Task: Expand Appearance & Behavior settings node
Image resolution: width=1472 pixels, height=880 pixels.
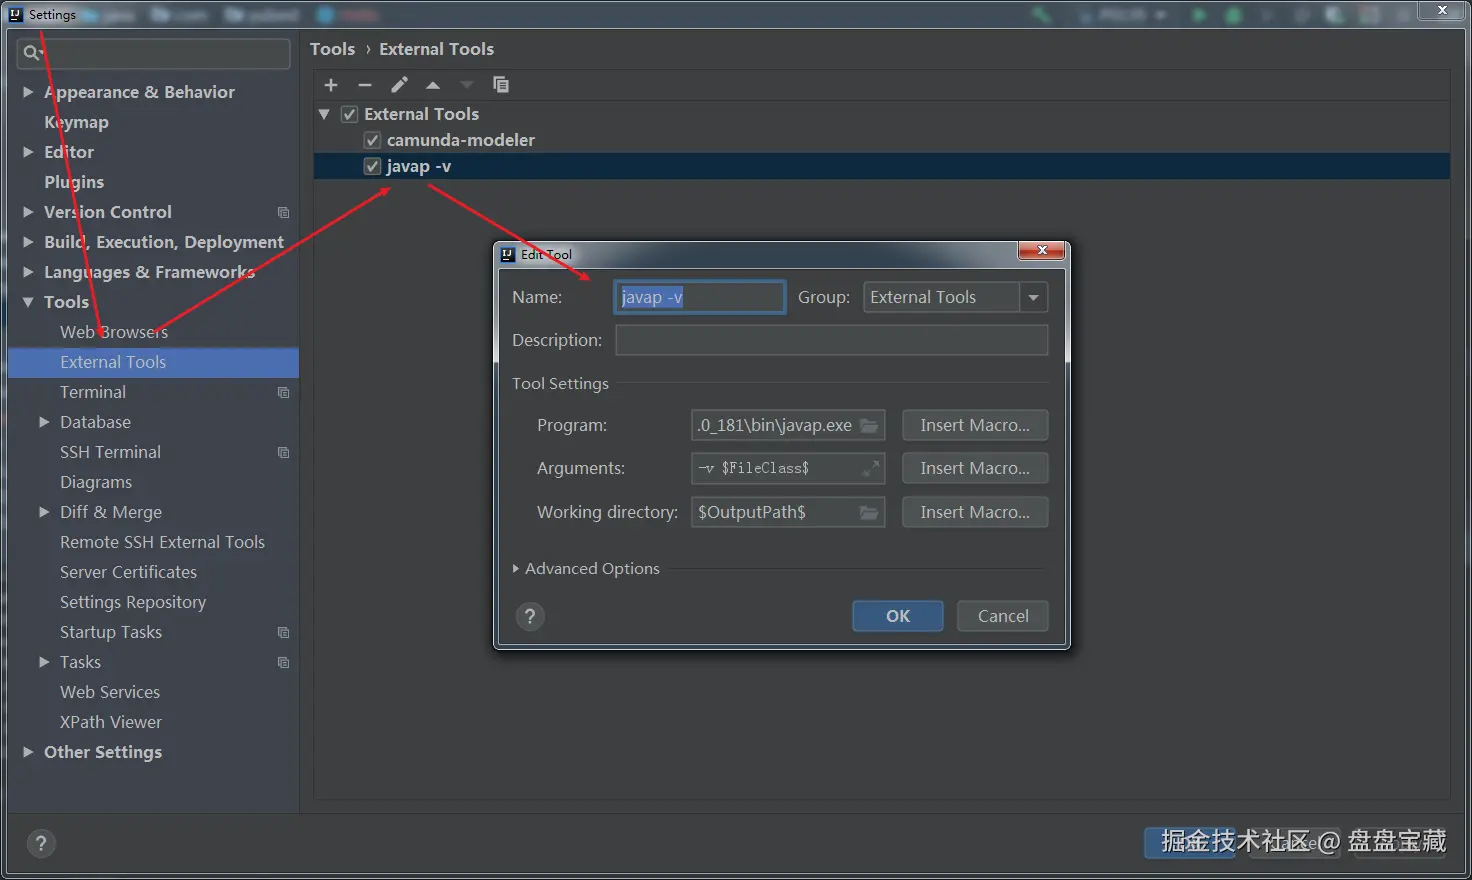Action: tap(28, 92)
